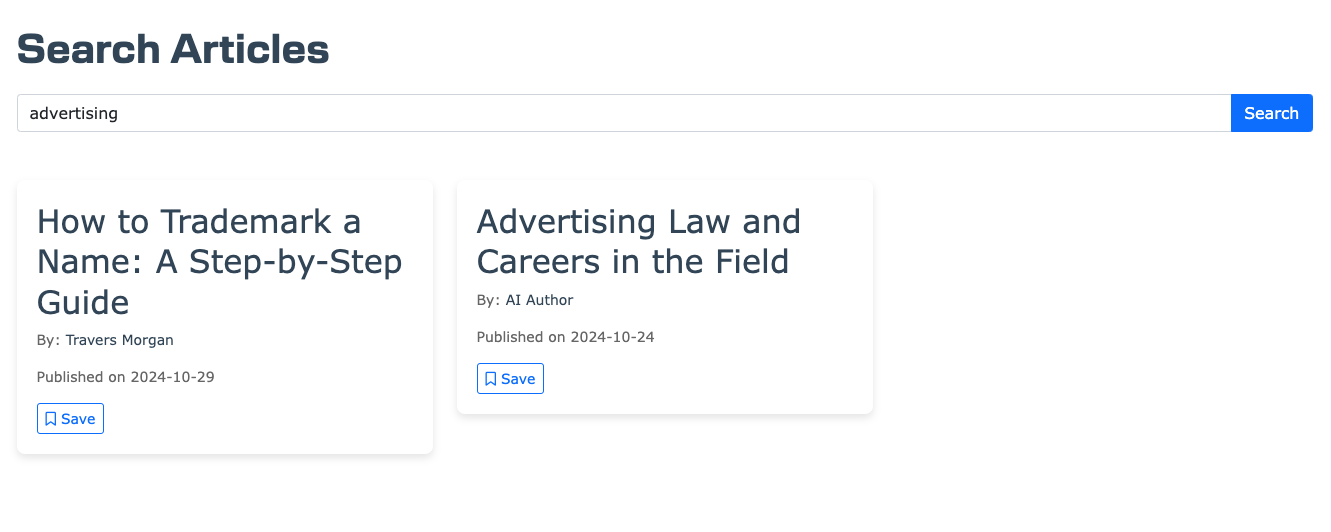This screenshot has width=1331, height=532.
Task: Click the Published on 2024-10-24 date text
Action: click(x=566, y=337)
